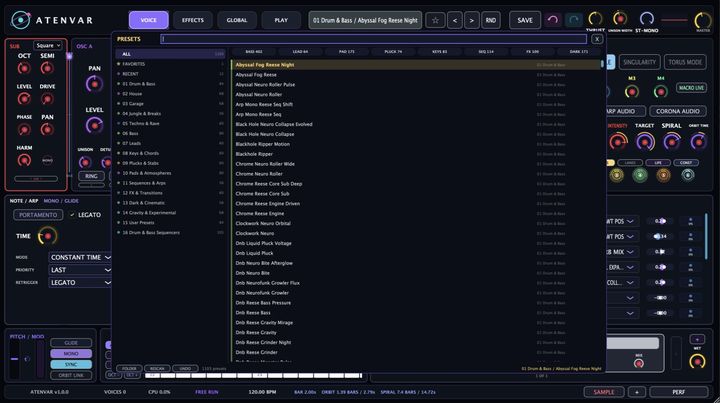Click the Sub HARM knob
Image resolution: width=720 pixels, height=403 pixels.
tap(24, 160)
